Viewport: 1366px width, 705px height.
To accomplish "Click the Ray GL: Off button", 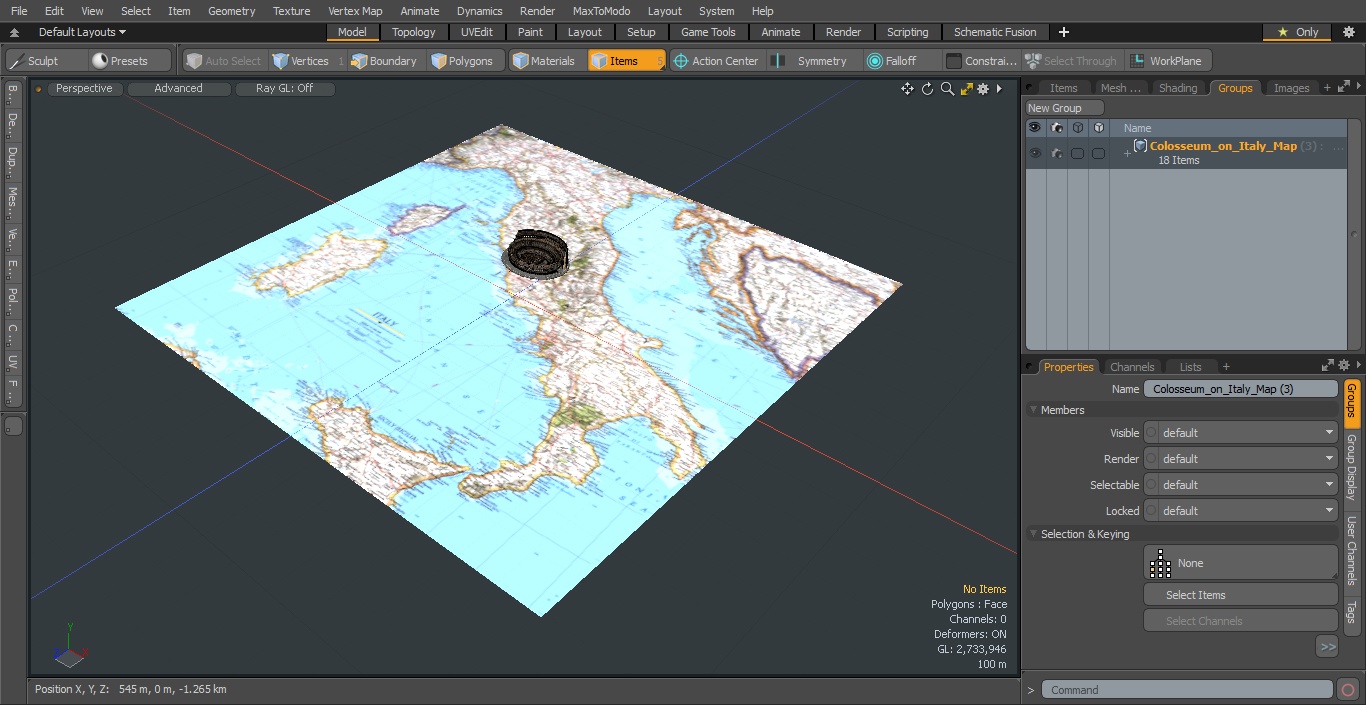I will click(284, 89).
